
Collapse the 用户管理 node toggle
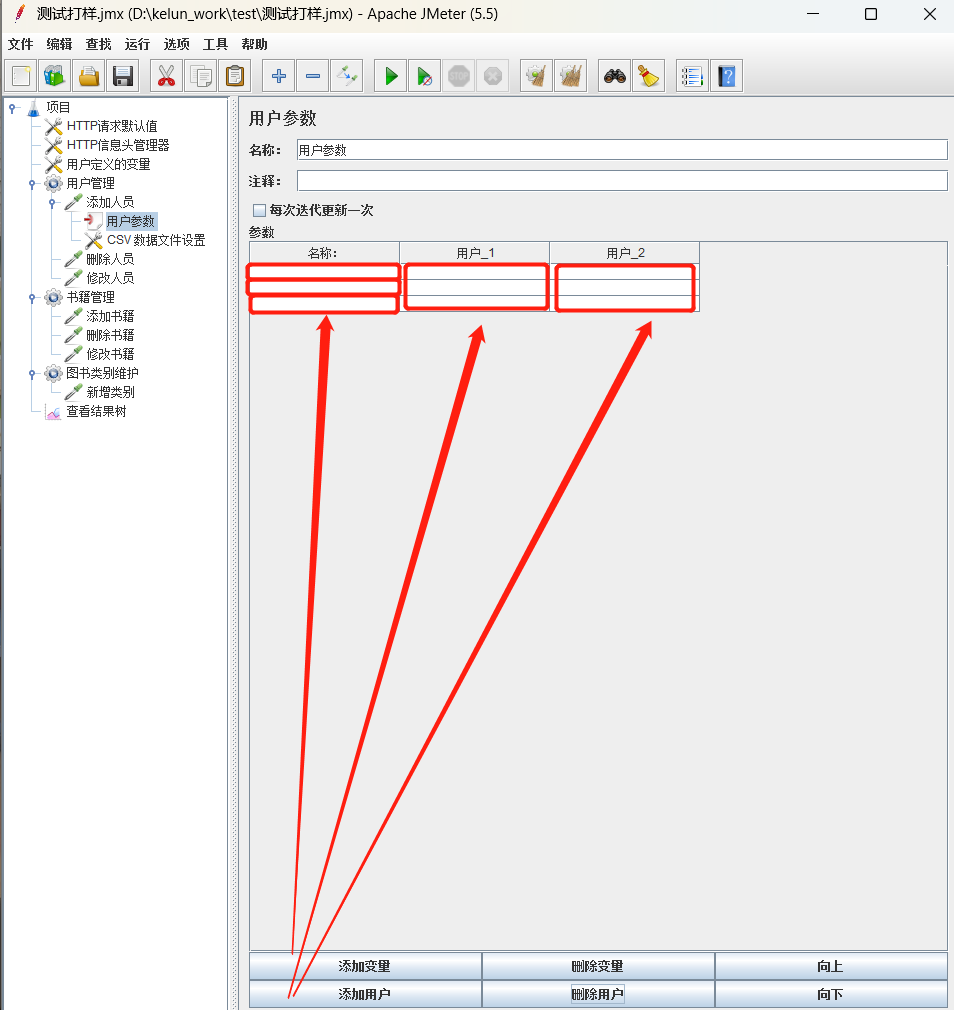pyautogui.click(x=32, y=184)
